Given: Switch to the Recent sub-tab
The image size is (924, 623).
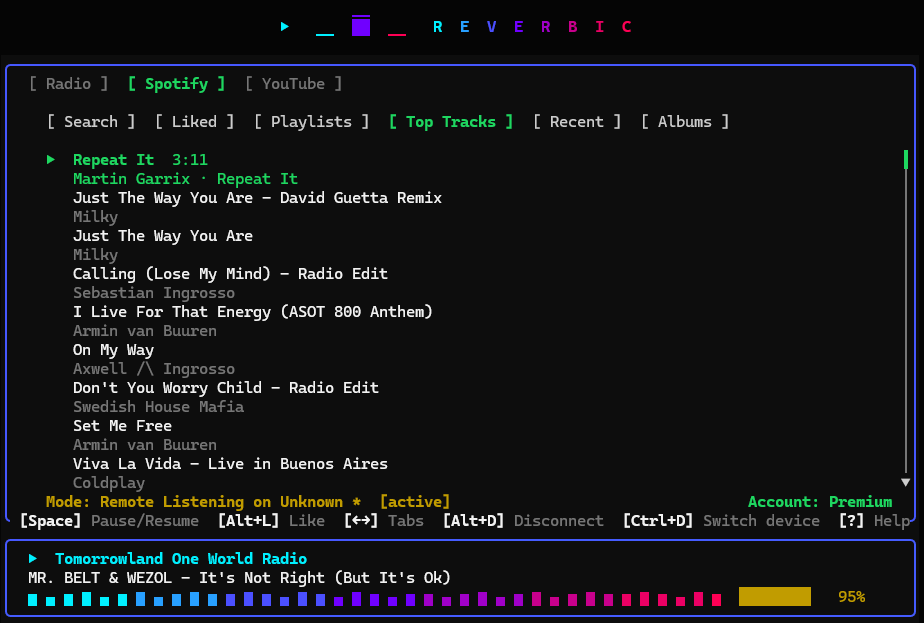Looking at the screenshot, I should (x=576, y=122).
